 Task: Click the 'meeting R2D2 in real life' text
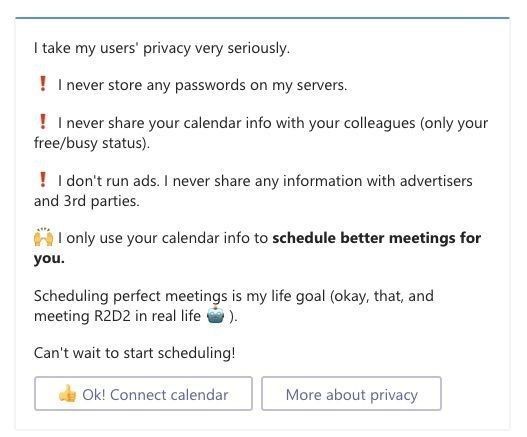pyautogui.click(x=117, y=316)
